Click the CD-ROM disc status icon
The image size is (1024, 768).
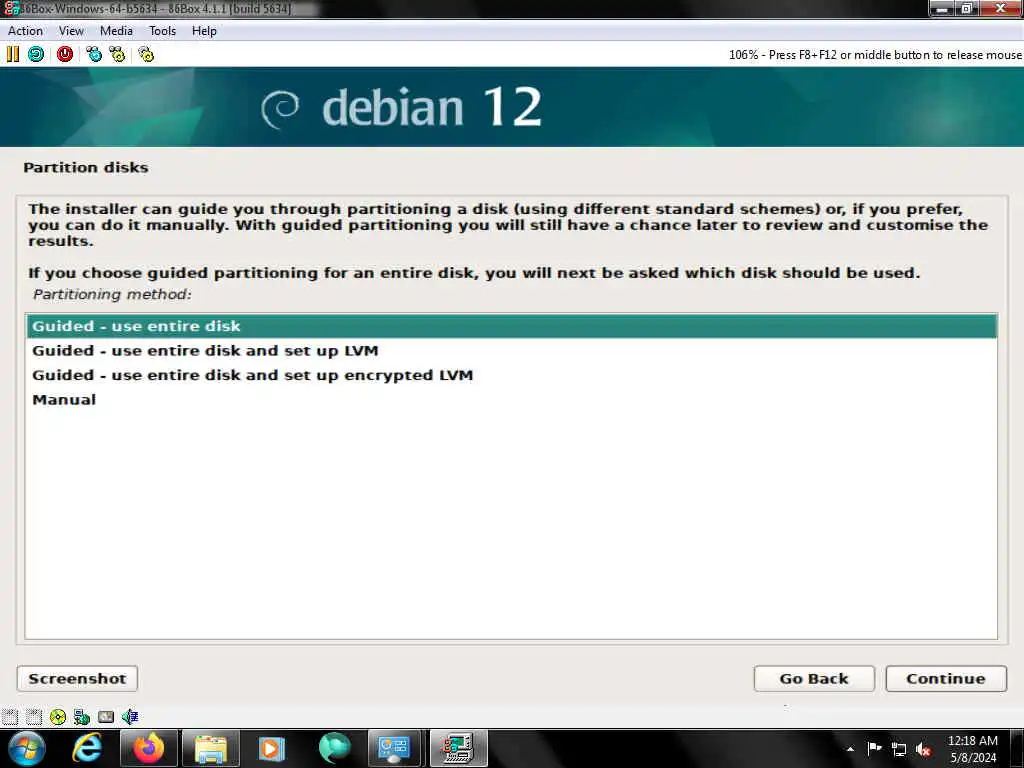point(57,717)
